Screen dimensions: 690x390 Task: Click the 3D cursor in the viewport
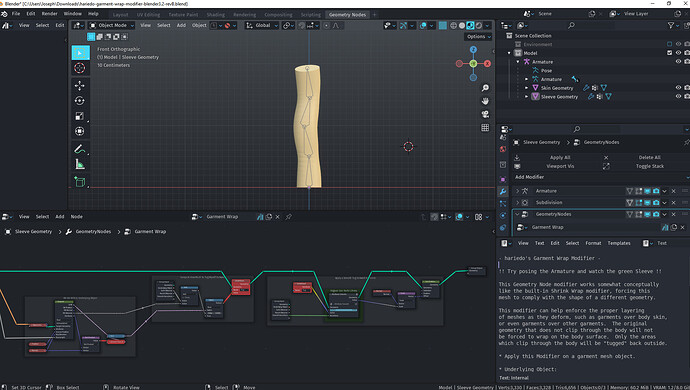pos(408,147)
